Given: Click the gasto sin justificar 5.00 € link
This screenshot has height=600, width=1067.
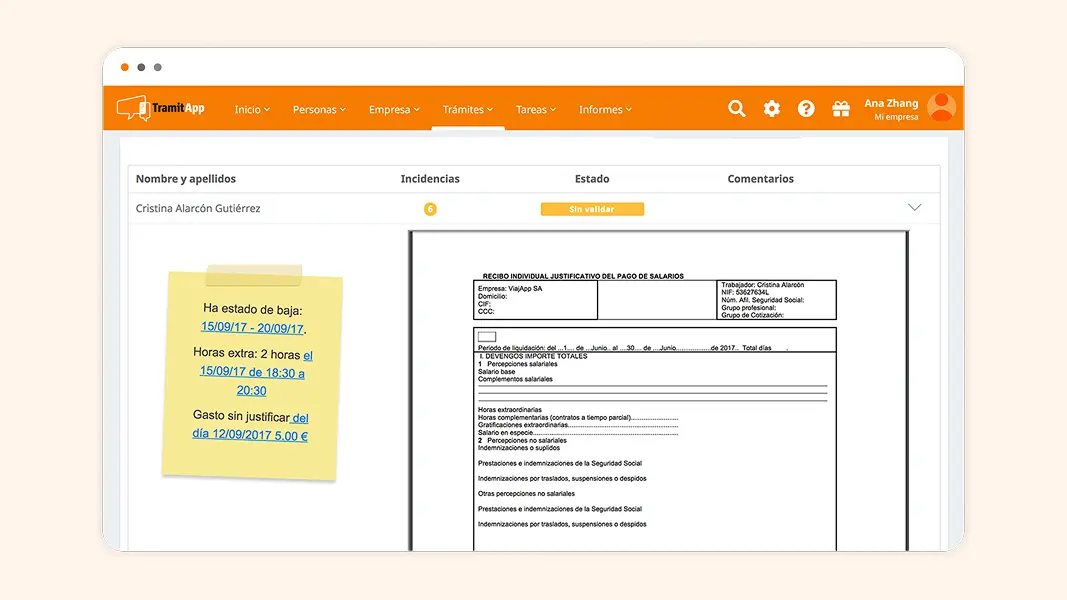Looking at the screenshot, I should pyautogui.click(x=250, y=434).
